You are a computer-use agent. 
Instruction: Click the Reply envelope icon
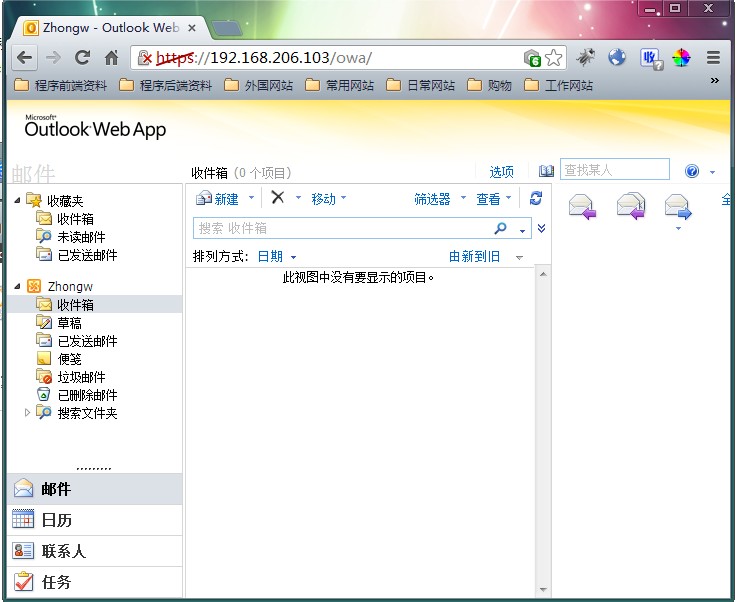point(582,207)
